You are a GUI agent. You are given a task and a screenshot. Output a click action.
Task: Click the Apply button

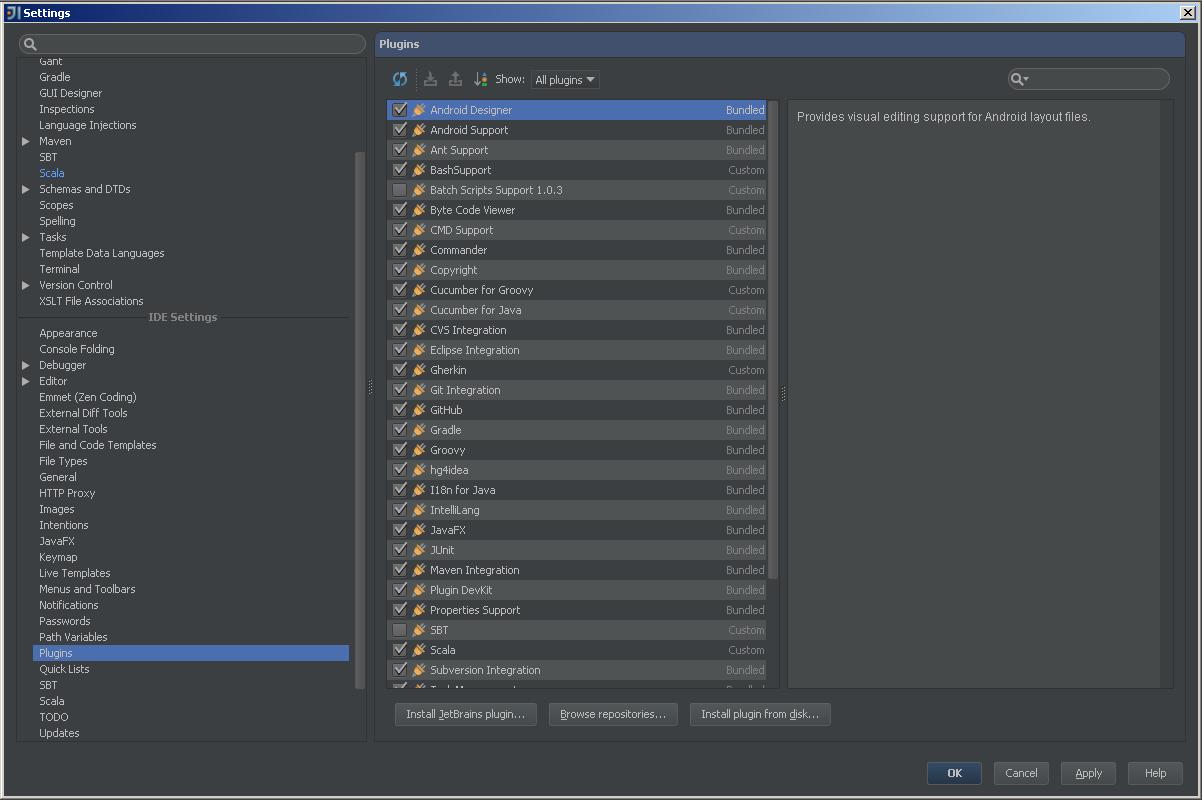1088,773
